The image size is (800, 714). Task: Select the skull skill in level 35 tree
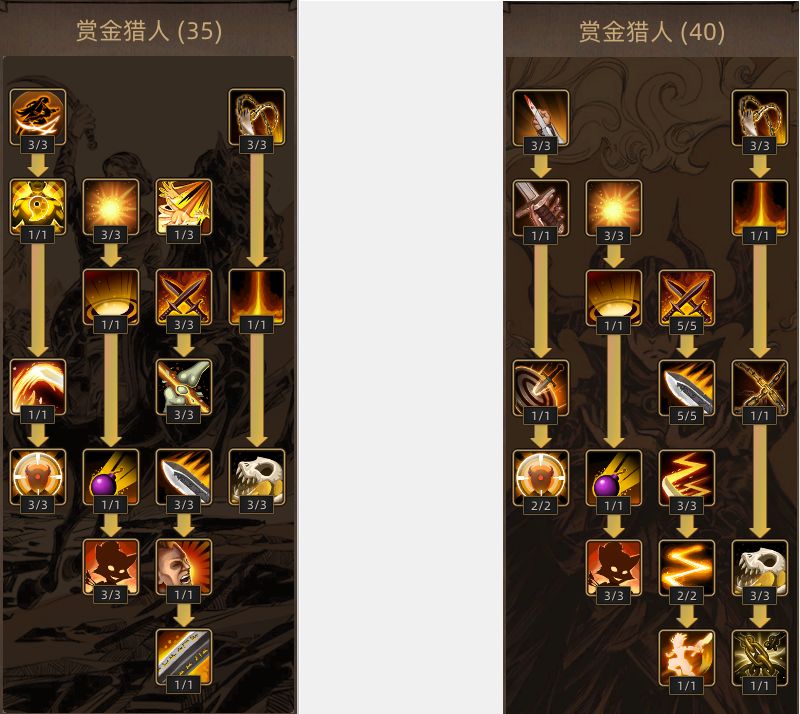click(257, 477)
